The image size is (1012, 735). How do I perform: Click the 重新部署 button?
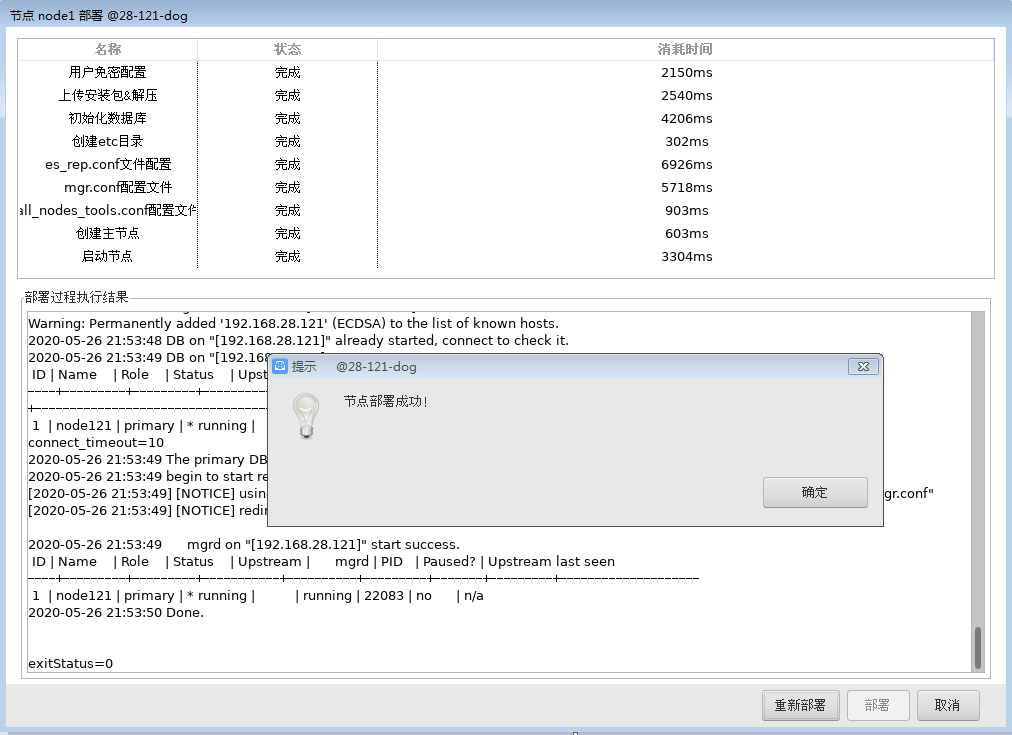pyautogui.click(x=800, y=705)
